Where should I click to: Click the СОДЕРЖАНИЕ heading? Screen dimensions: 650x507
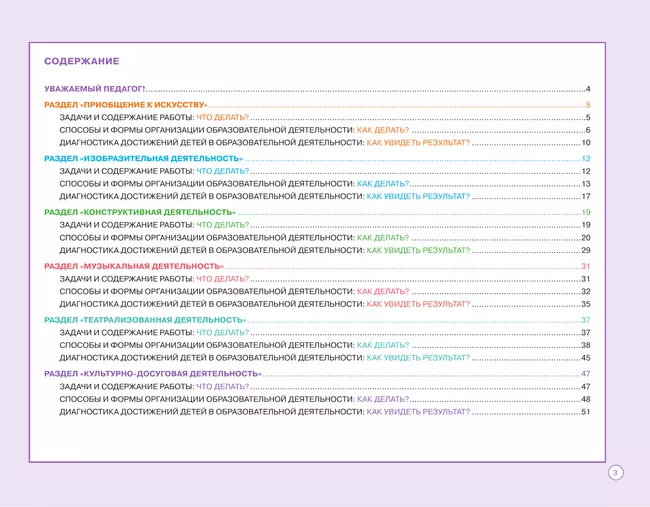pos(82,62)
